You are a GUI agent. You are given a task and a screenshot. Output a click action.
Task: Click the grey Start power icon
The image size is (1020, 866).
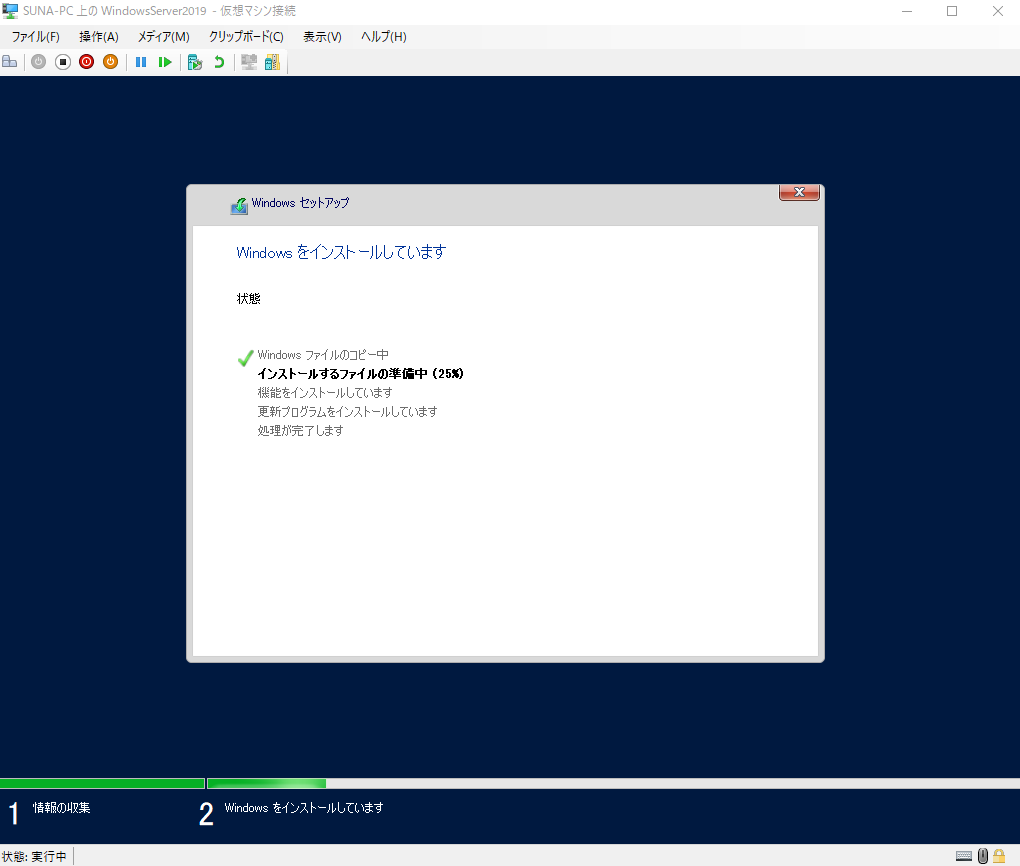38,62
